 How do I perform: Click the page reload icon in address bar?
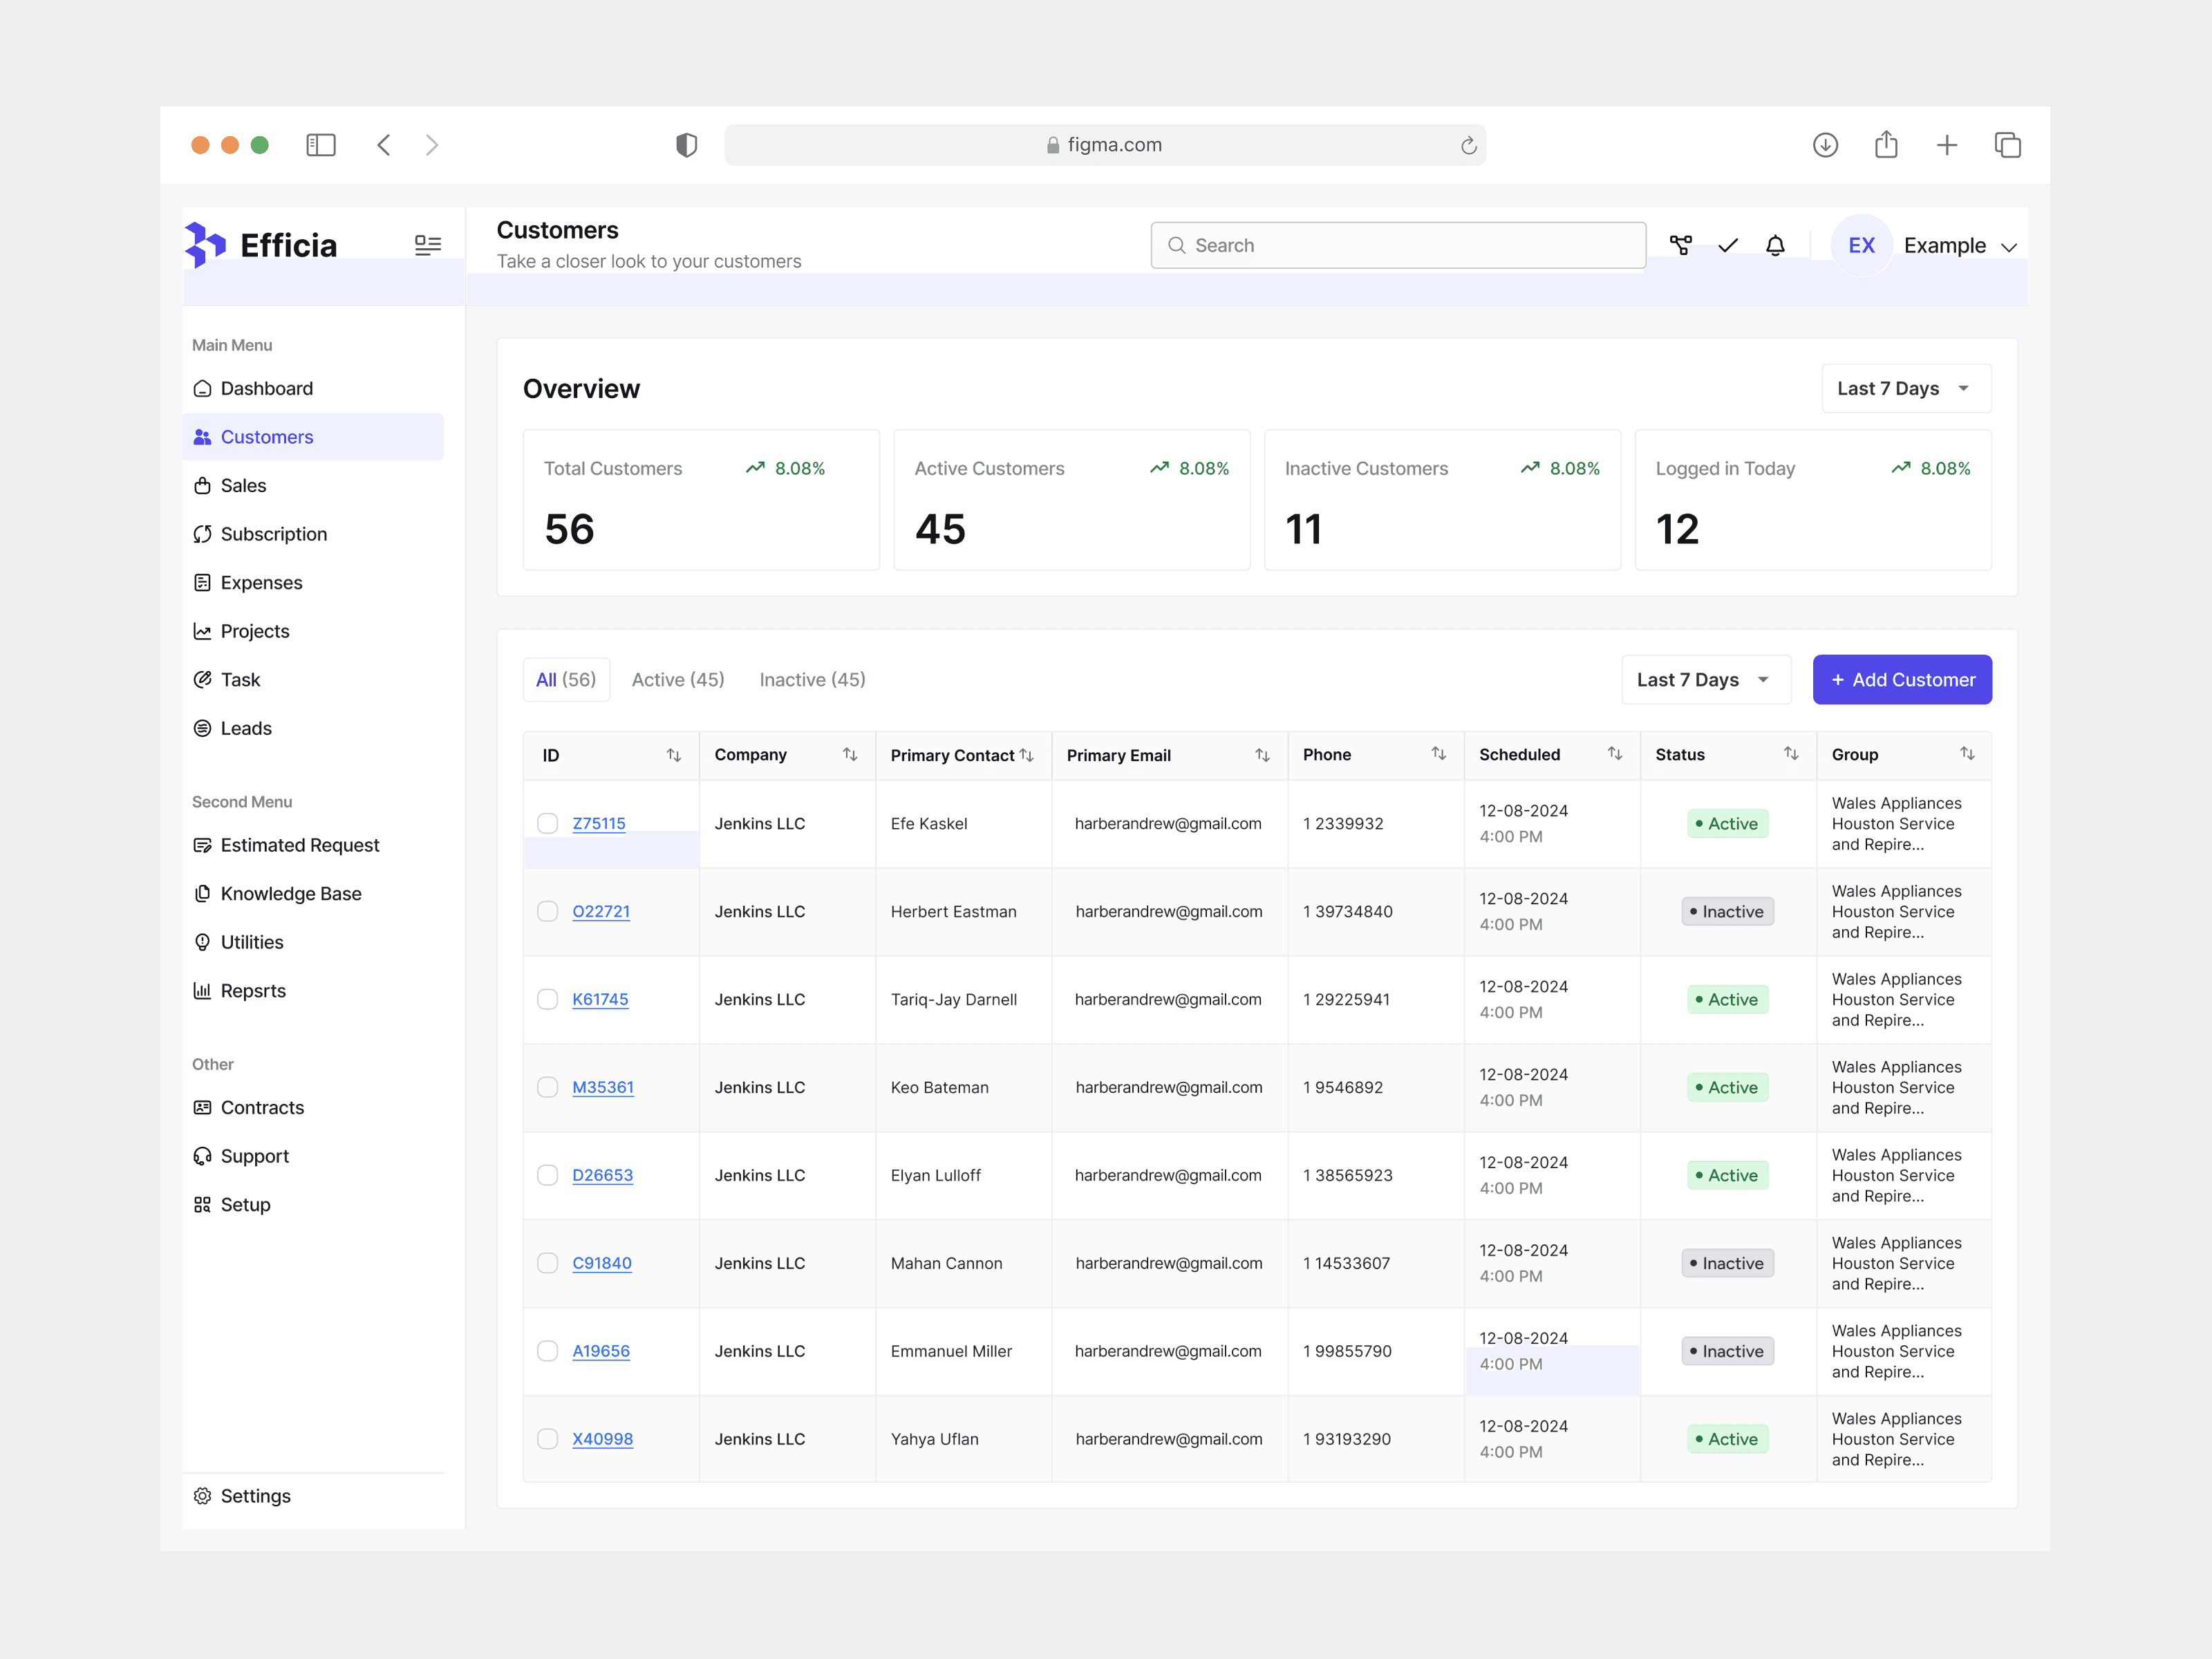[x=1468, y=146]
